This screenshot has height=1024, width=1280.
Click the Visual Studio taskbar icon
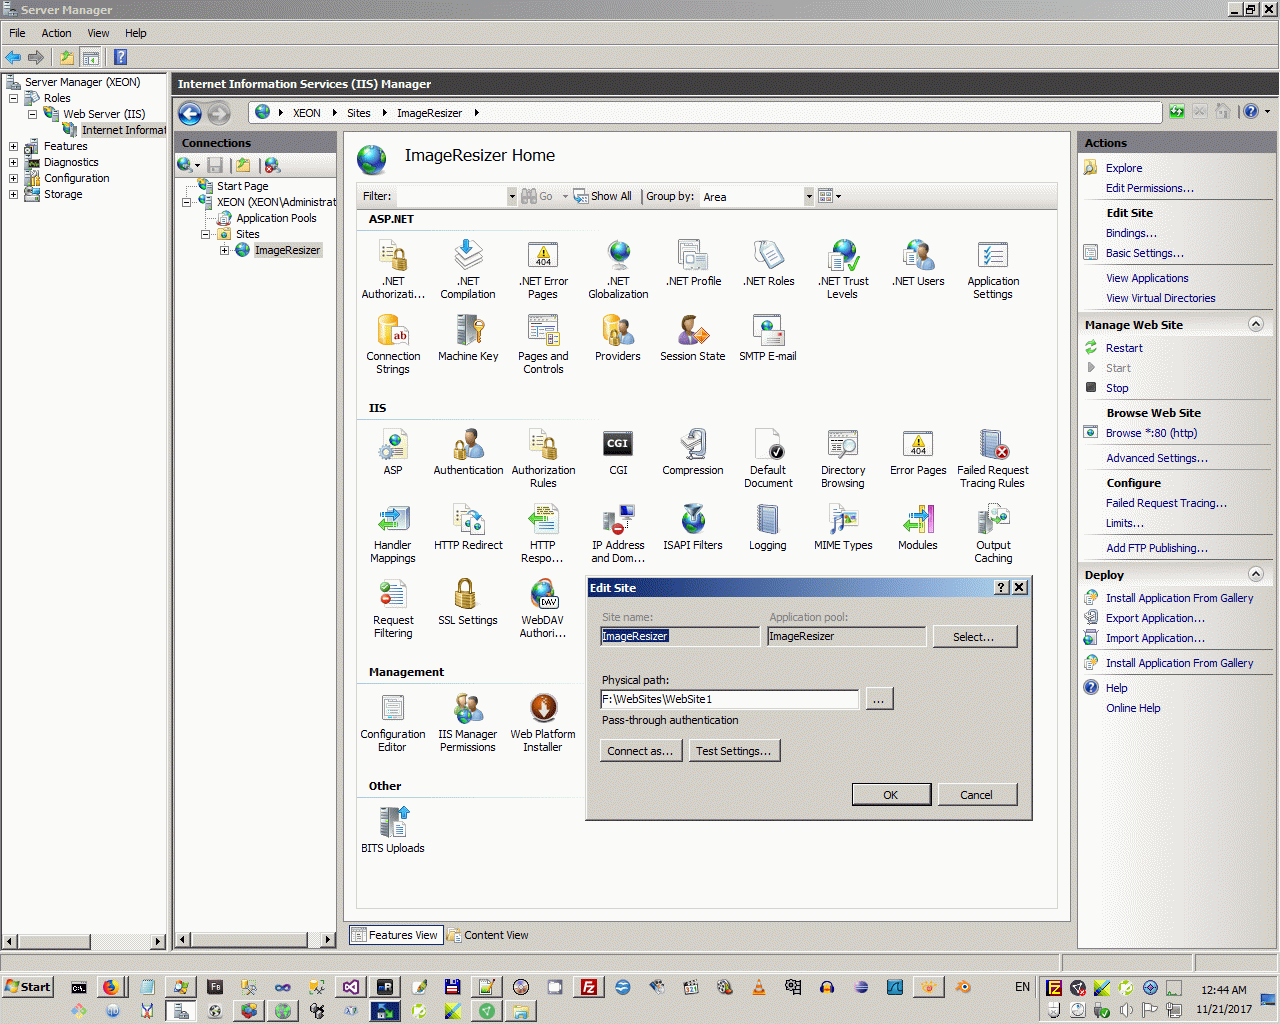point(350,987)
